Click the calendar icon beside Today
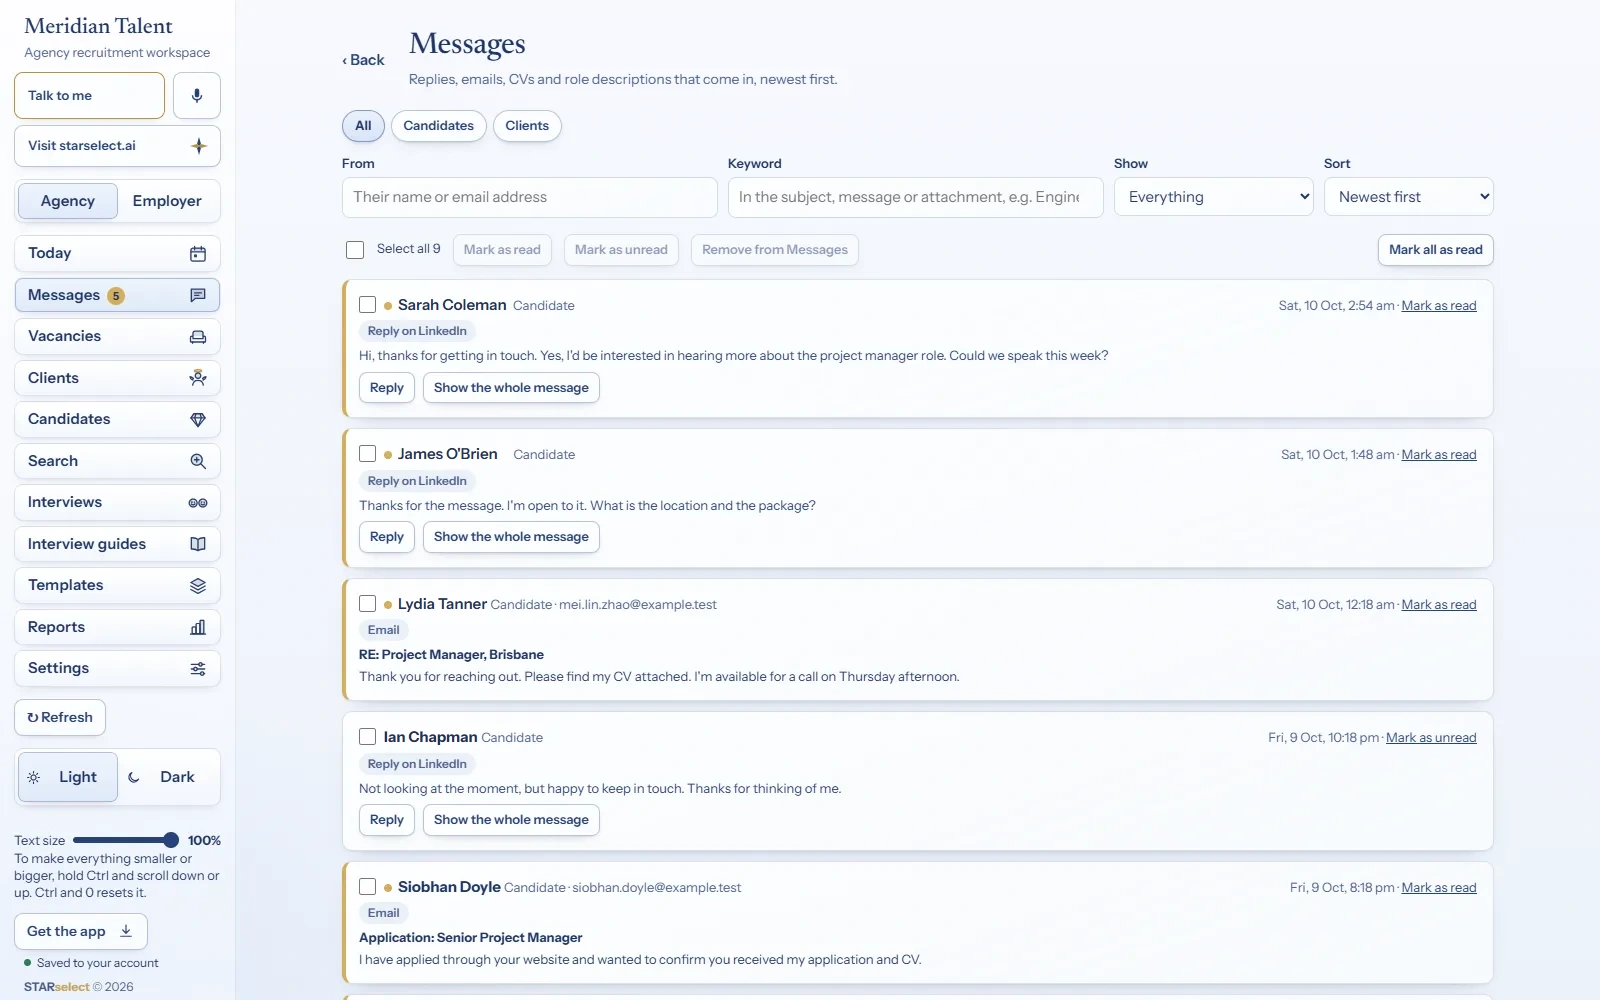Image resolution: width=1600 pixels, height=1000 pixels. [198, 254]
